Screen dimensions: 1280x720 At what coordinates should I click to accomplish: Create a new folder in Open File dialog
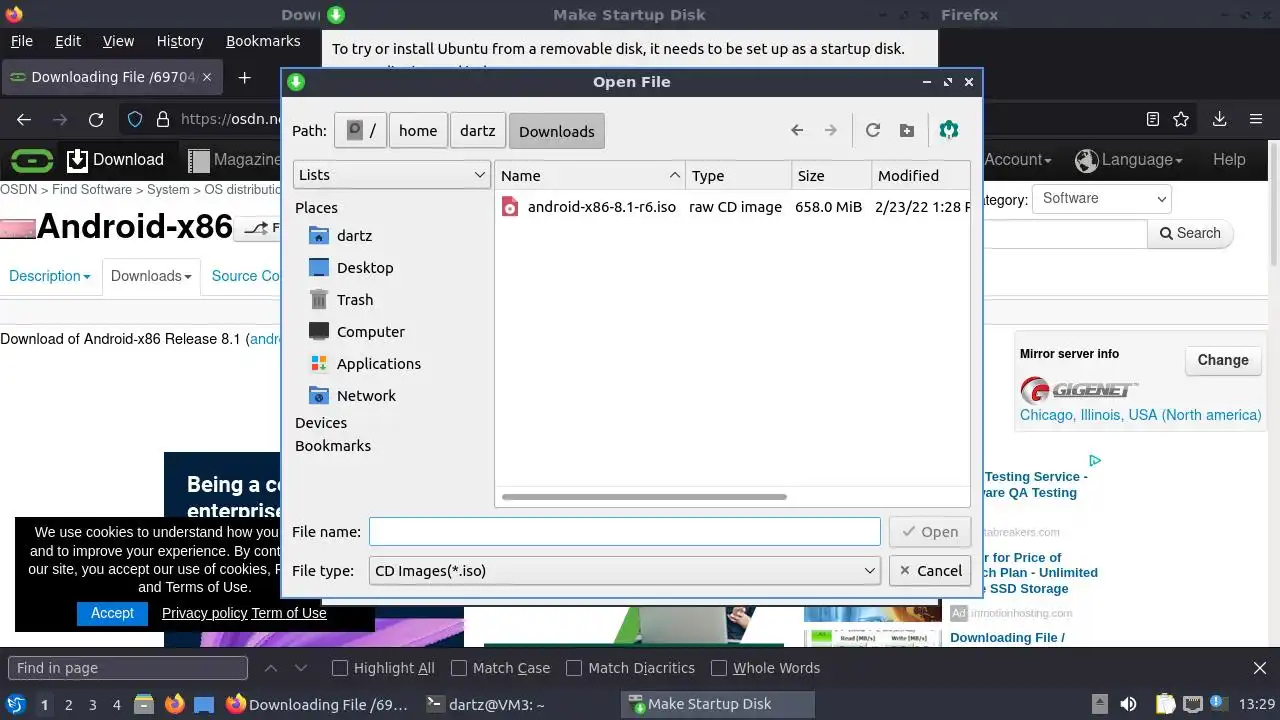907,131
